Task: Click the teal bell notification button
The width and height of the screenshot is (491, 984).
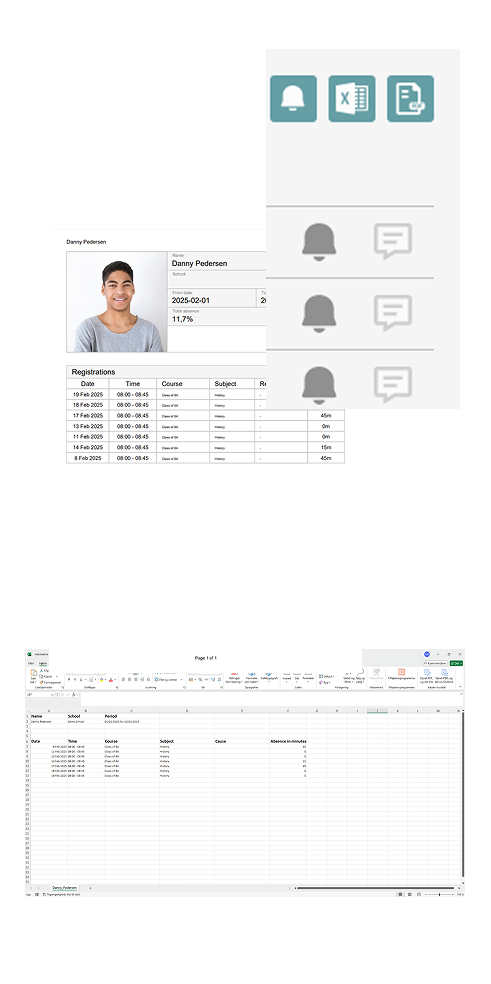Action: (x=293, y=99)
